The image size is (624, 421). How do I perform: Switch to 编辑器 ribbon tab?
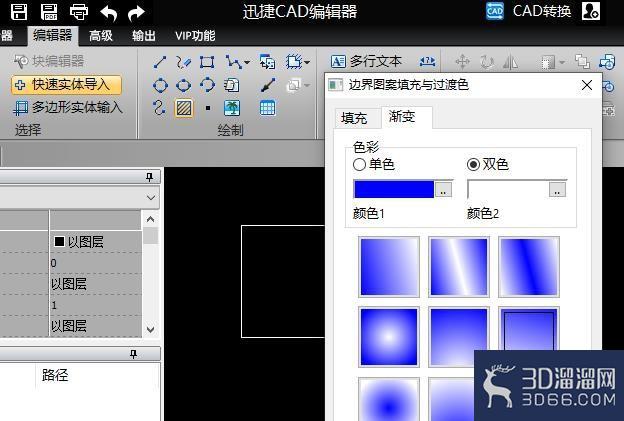tap(53, 35)
